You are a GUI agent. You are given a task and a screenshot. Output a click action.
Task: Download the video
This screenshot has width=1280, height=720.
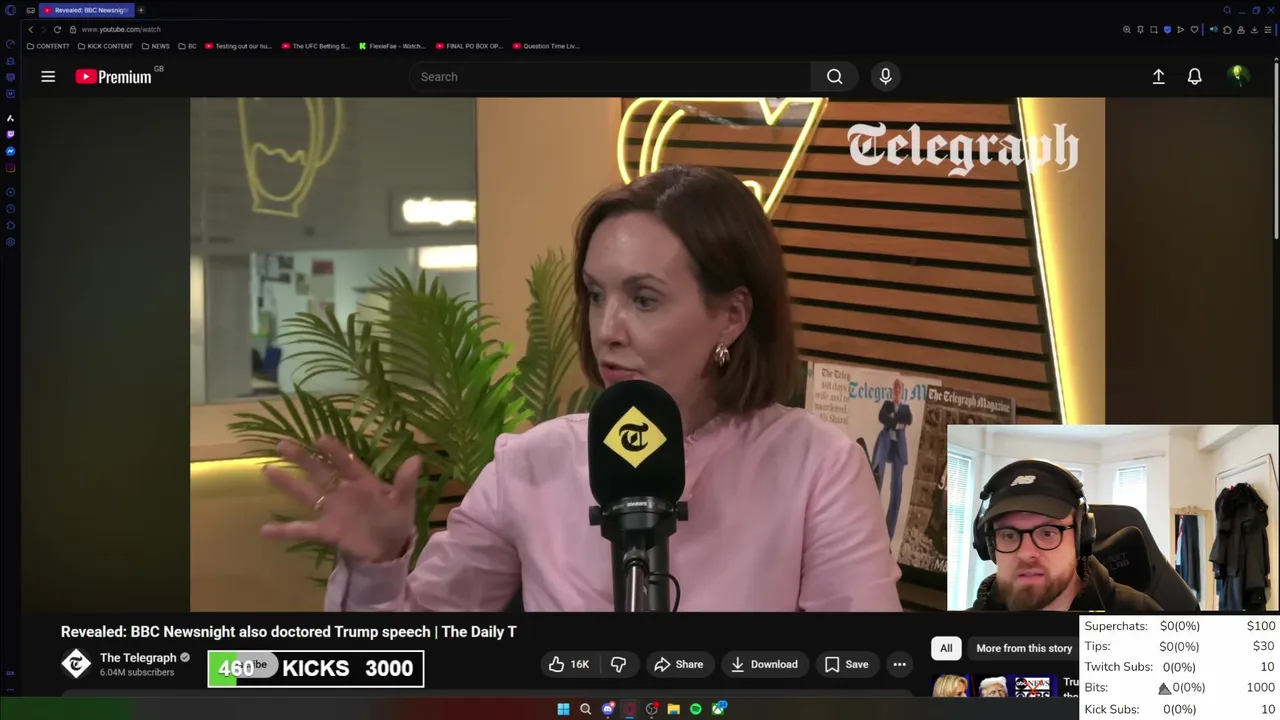764,664
